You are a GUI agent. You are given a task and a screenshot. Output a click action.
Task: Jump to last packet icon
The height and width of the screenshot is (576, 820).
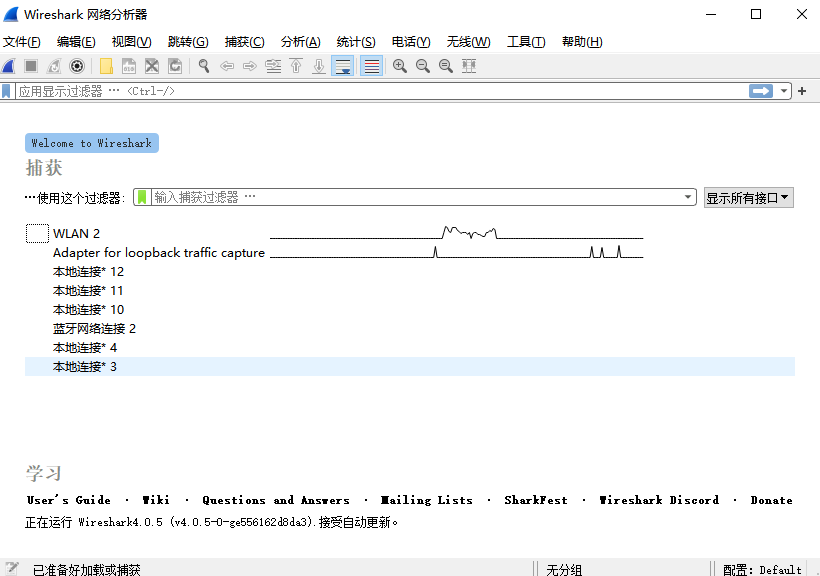(x=319, y=66)
